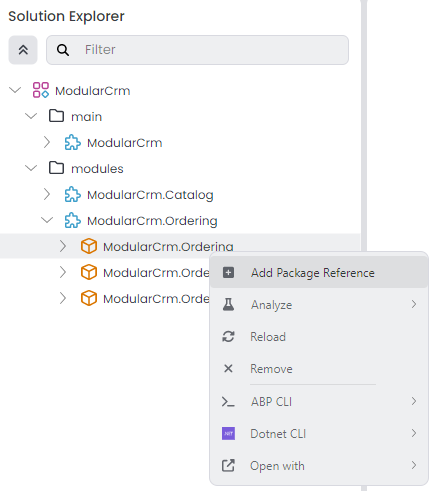Click cube icon of highlighted ModularCrm.Ordering package

pos(89,246)
